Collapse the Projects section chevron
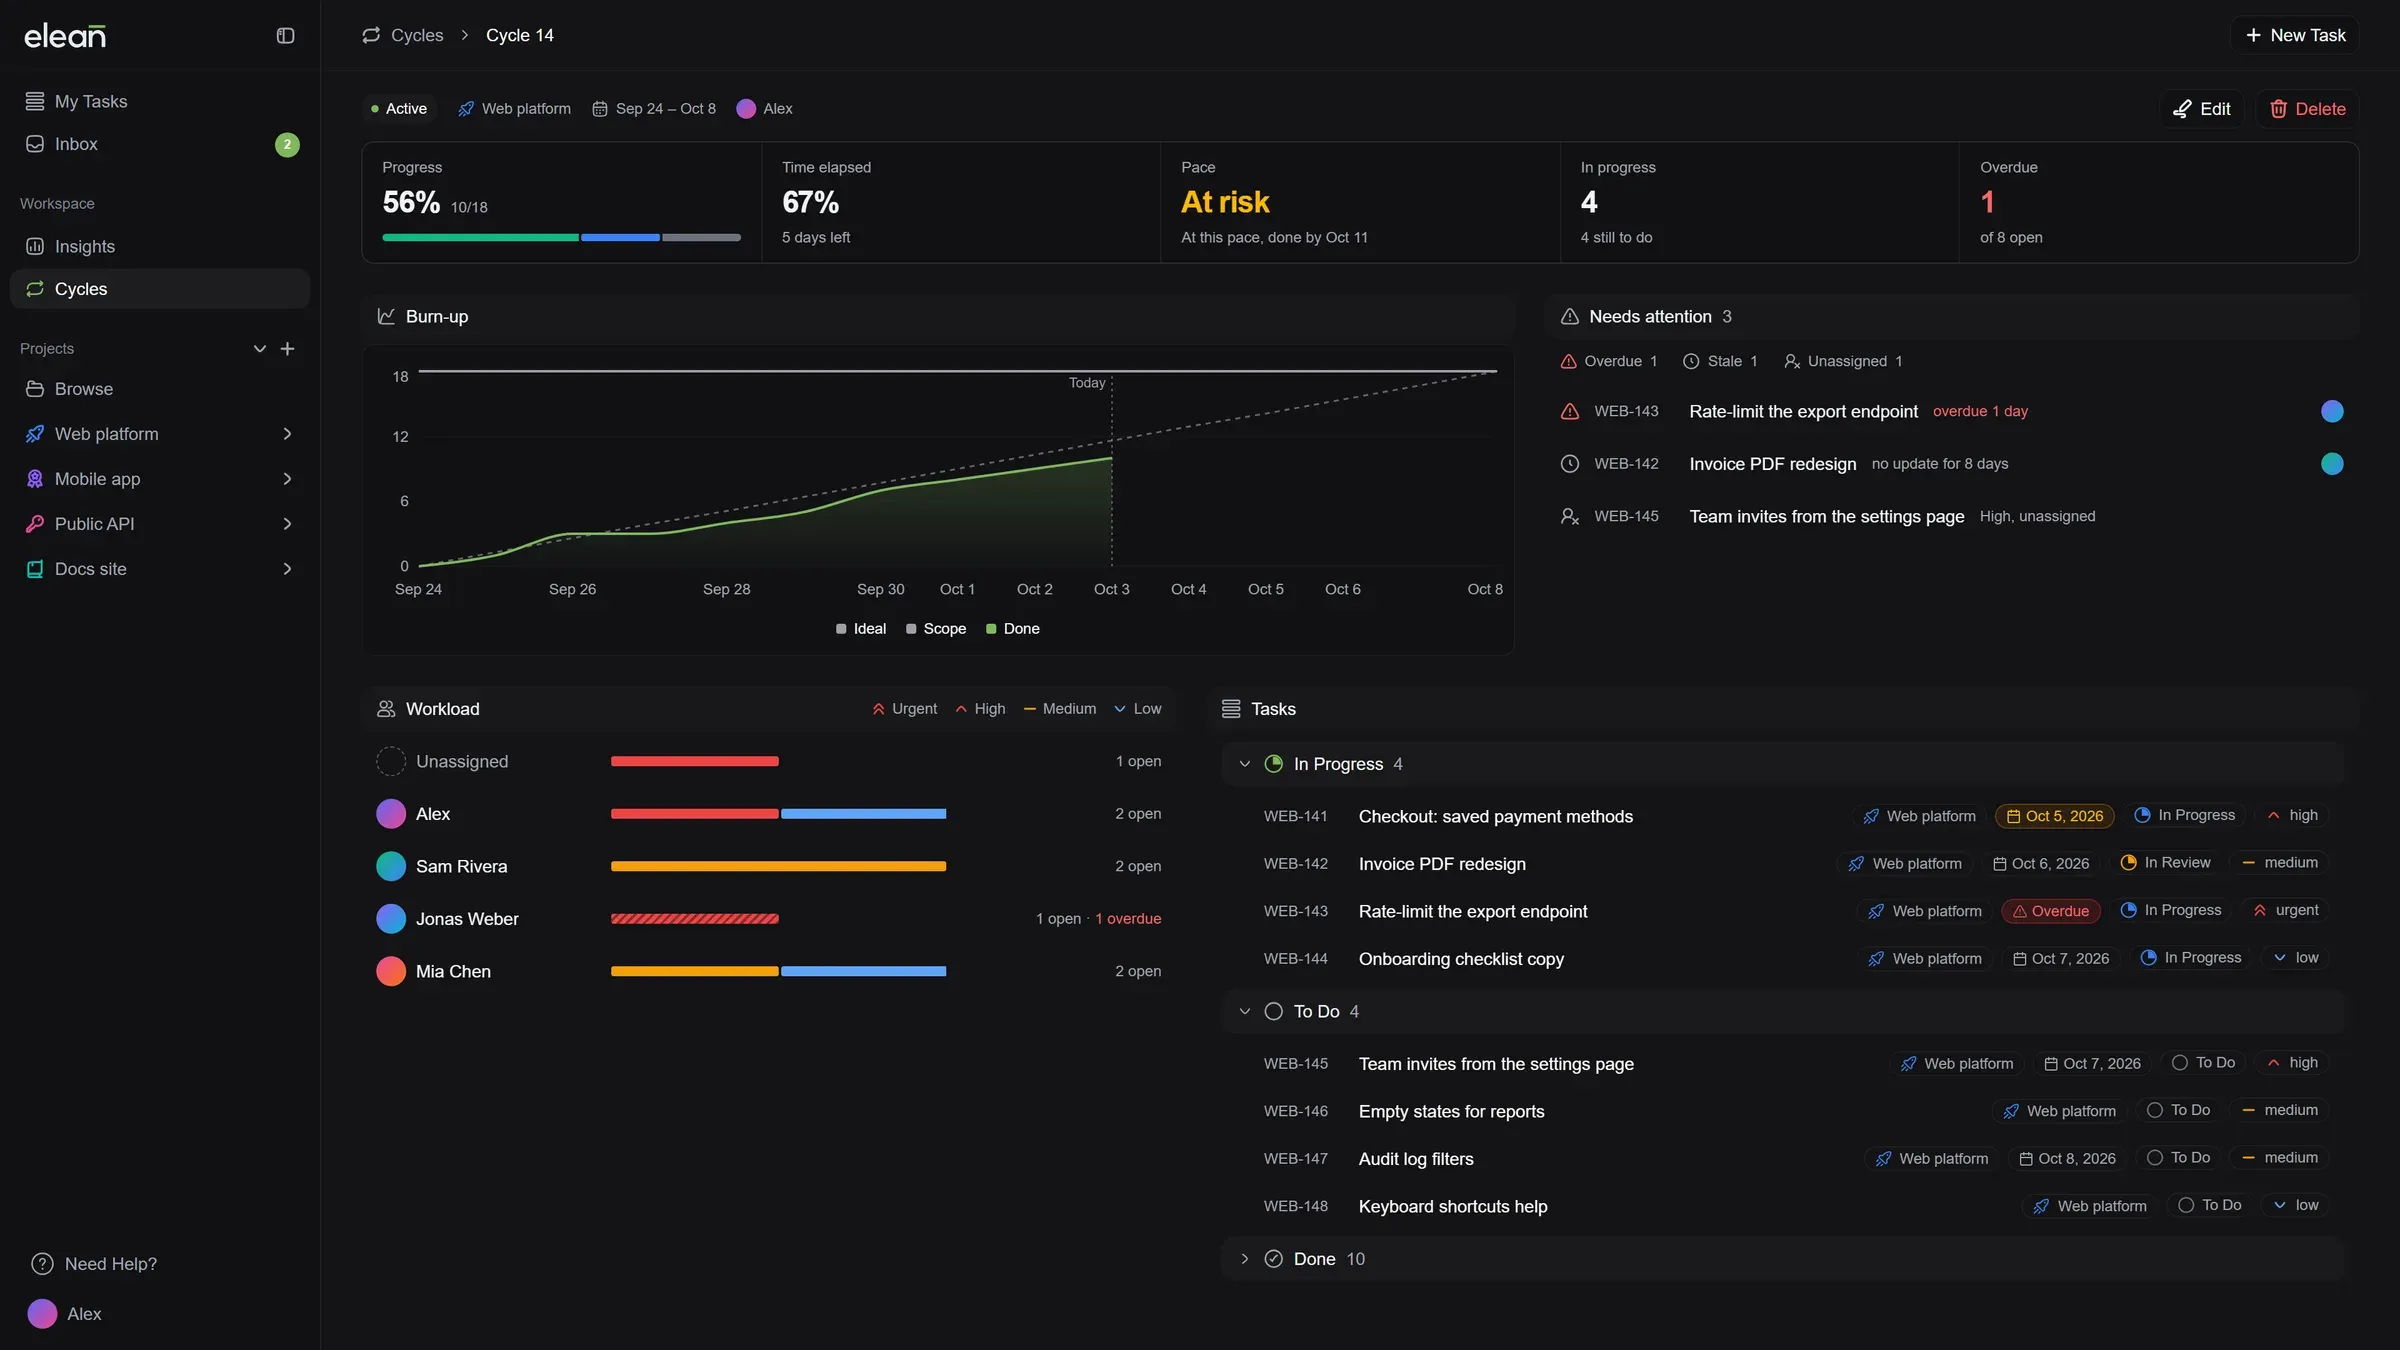 pos(260,349)
